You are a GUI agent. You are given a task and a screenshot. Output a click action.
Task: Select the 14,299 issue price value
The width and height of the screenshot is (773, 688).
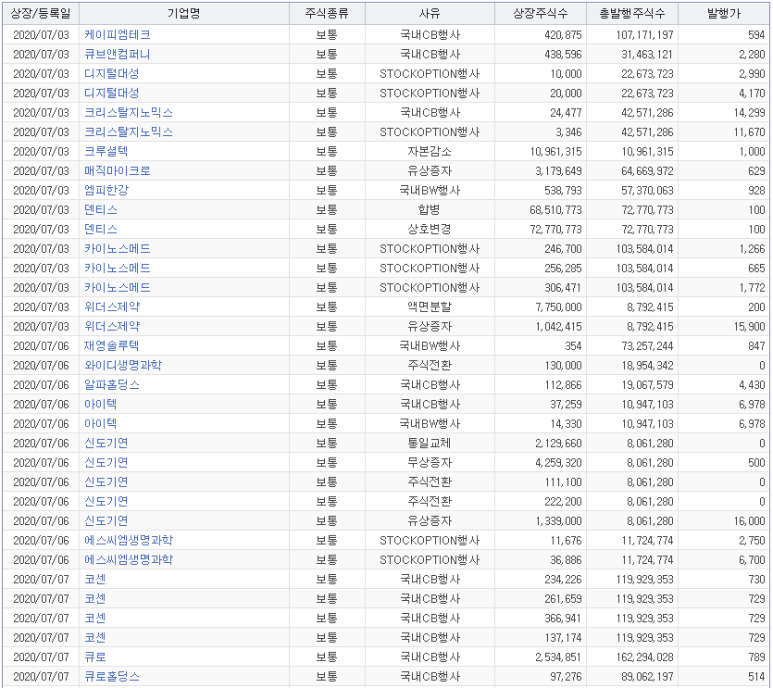coord(749,112)
